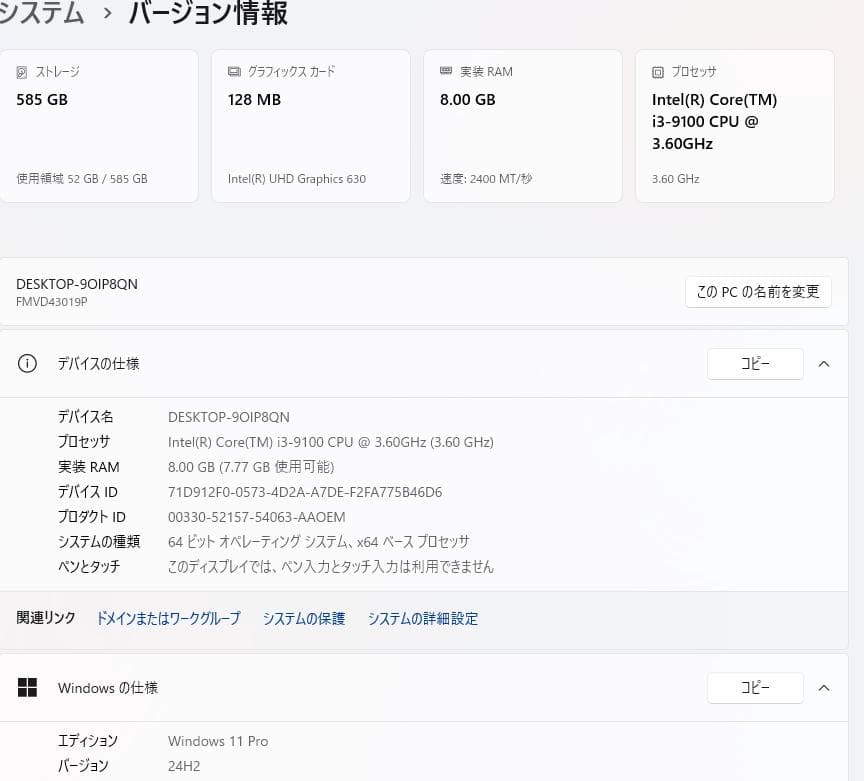Select the バージョン情報 breadcrumb item
This screenshot has height=781, width=864.
[x=207, y=14]
